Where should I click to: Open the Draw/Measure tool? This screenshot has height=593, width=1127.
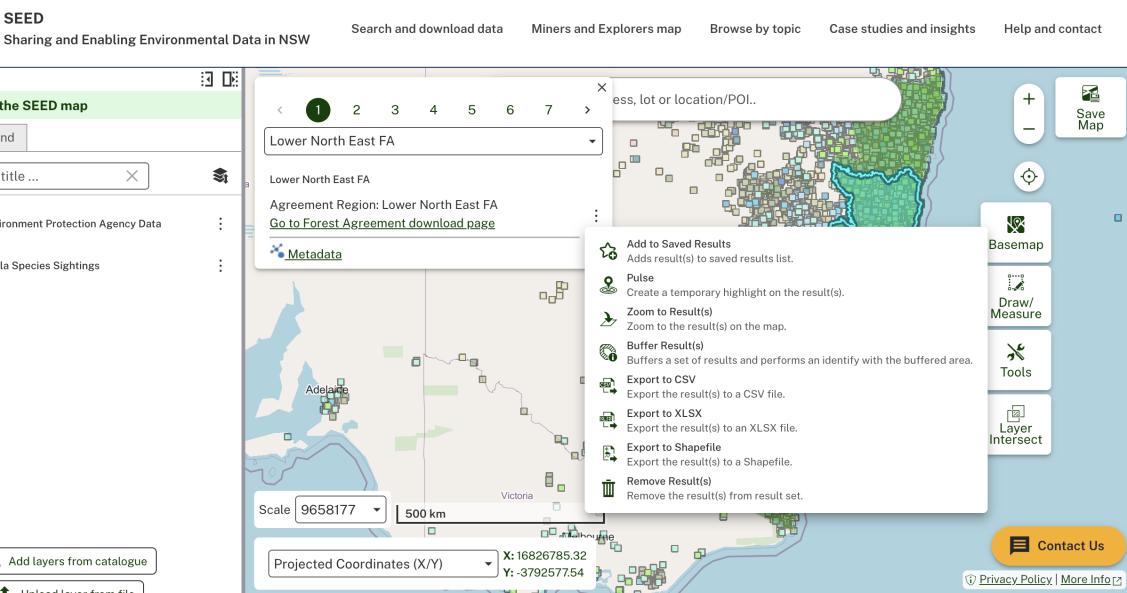1015,296
